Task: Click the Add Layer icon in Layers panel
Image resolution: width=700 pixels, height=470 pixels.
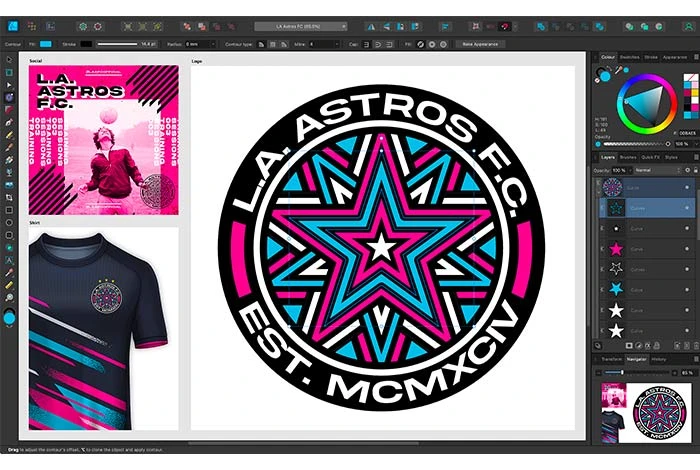Action: (x=677, y=346)
